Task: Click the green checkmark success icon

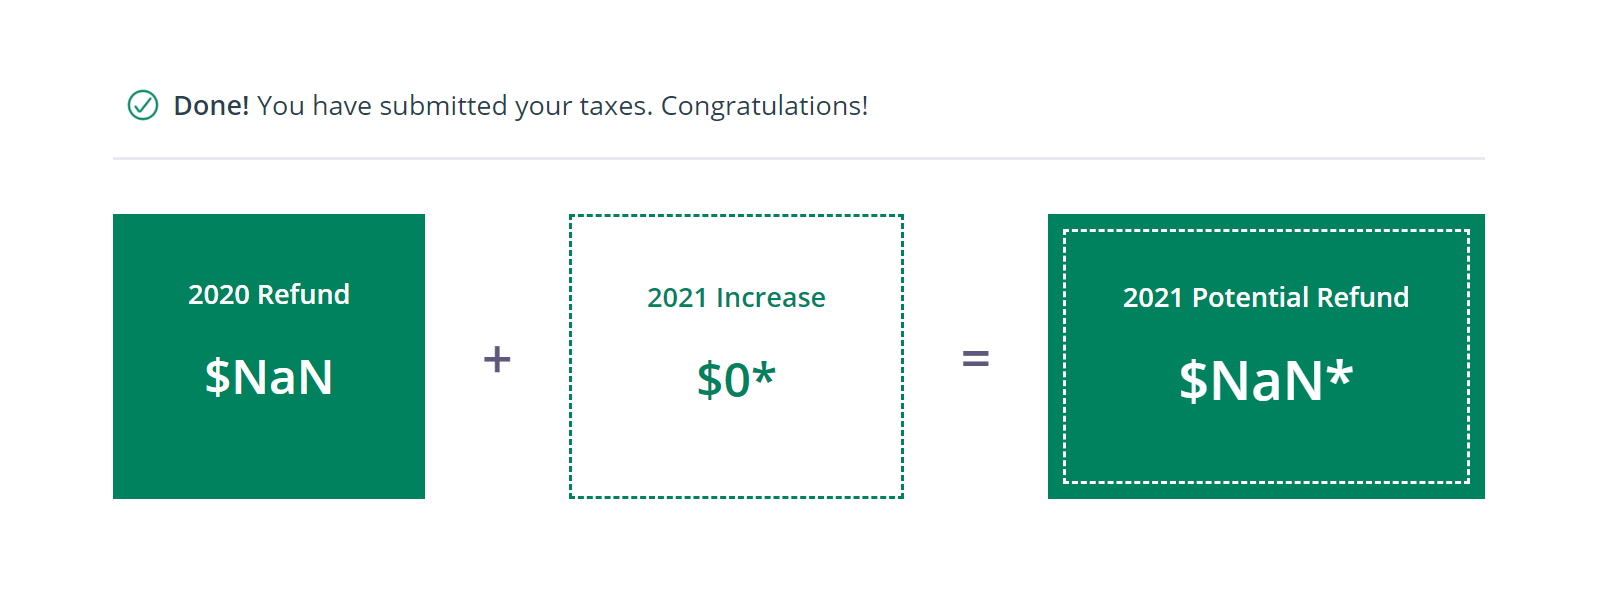Action: [x=143, y=105]
